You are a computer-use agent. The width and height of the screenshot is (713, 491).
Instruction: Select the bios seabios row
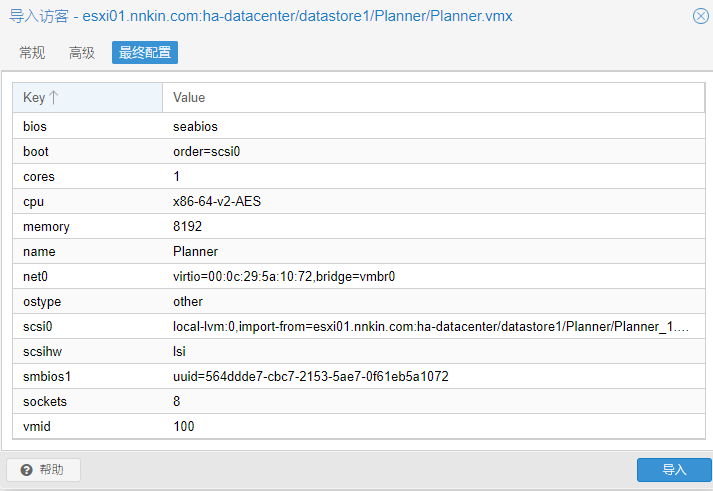[358, 127]
